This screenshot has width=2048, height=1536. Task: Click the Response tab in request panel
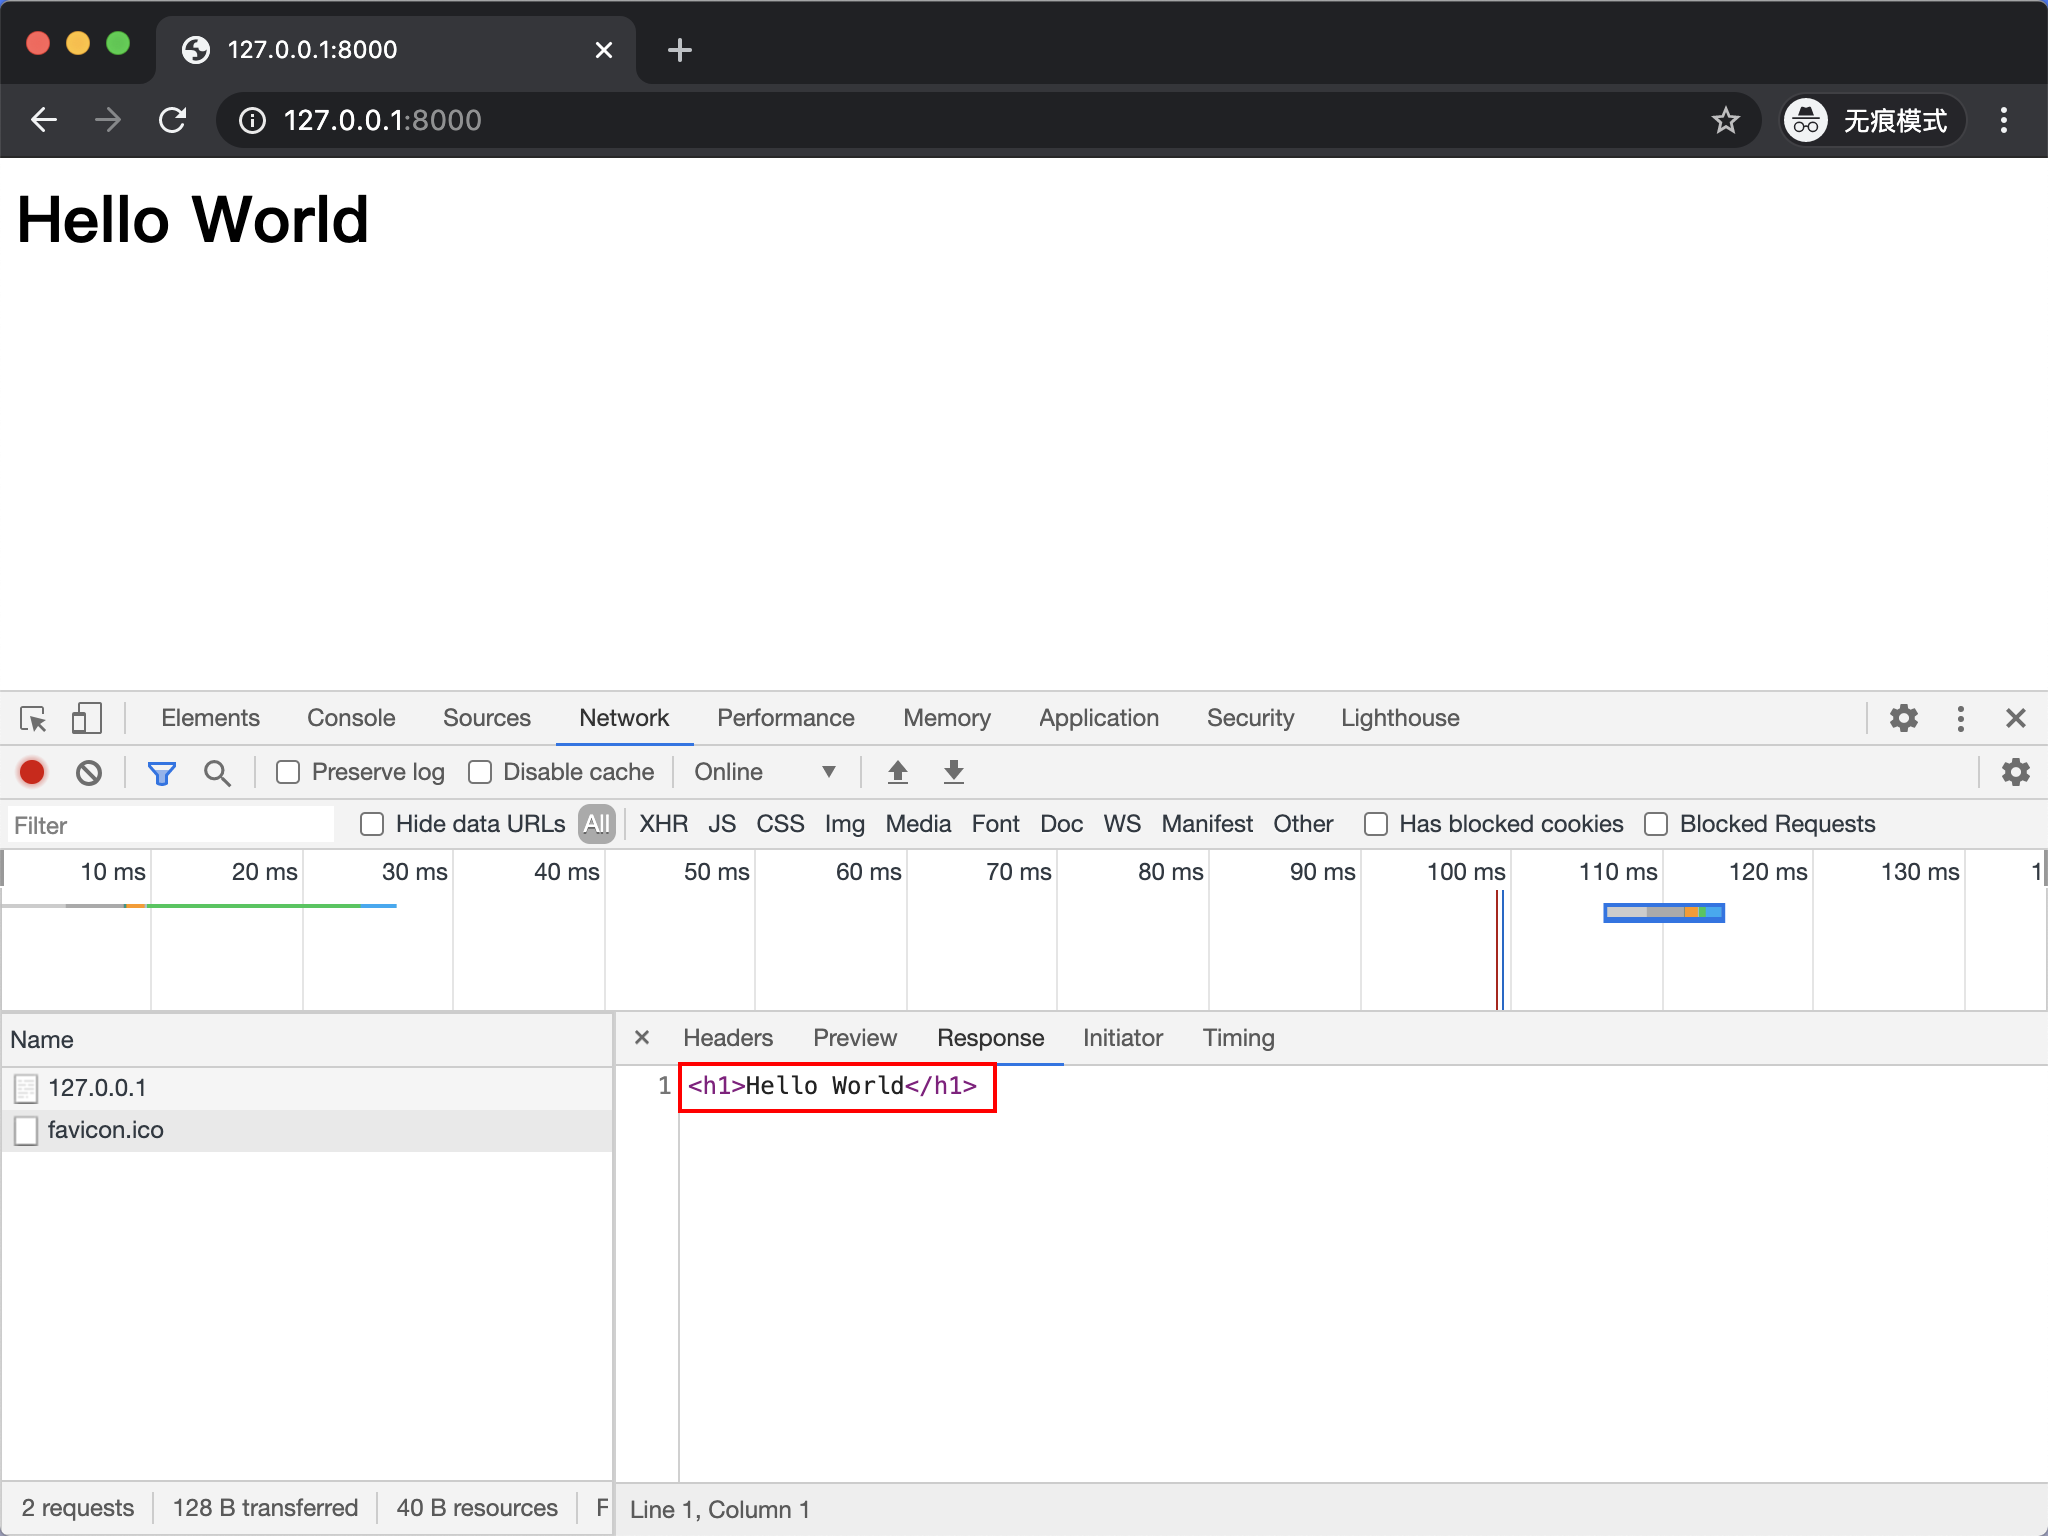click(x=989, y=1037)
